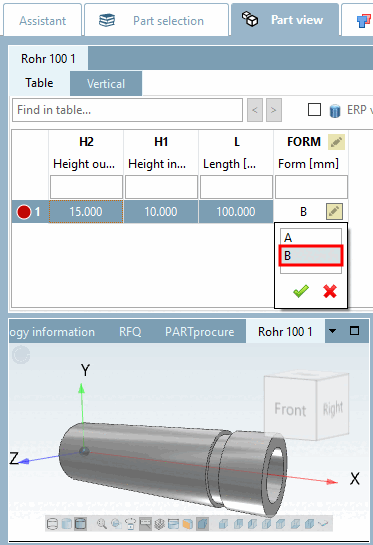Select the red status indicator of row 1
Image resolution: width=373 pixels, height=545 pixels.
[24, 212]
